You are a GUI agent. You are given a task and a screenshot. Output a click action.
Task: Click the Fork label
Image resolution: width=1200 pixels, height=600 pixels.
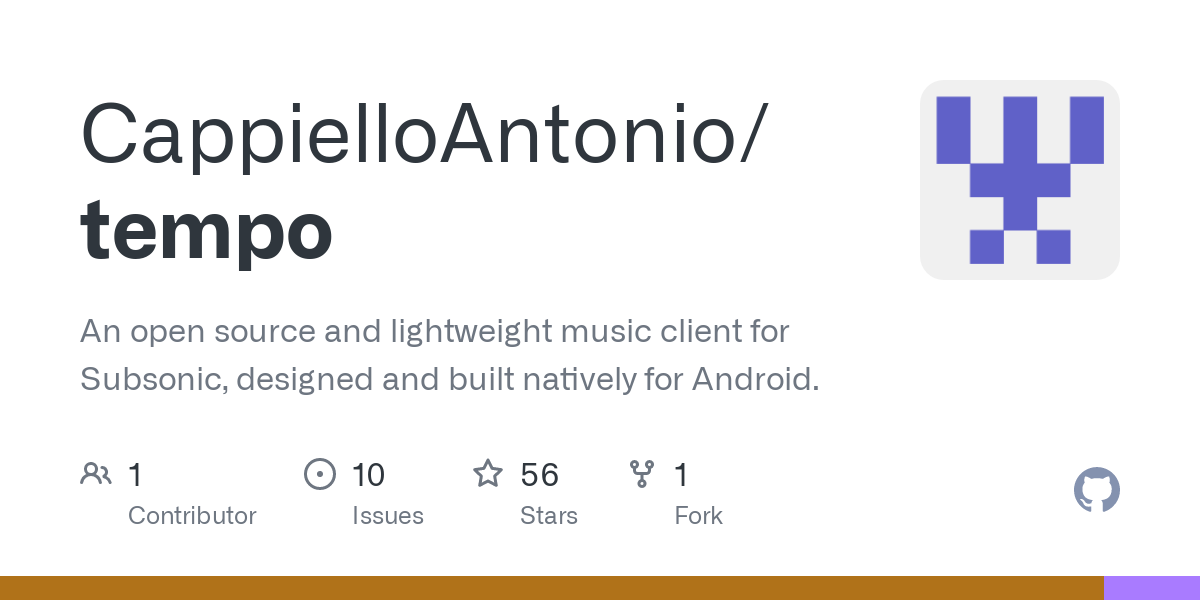(x=698, y=516)
